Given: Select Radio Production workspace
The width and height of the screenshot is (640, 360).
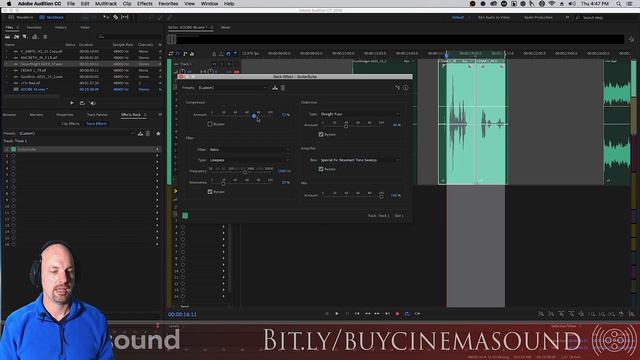Looking at the screenshot, I should tap(538, 18).
